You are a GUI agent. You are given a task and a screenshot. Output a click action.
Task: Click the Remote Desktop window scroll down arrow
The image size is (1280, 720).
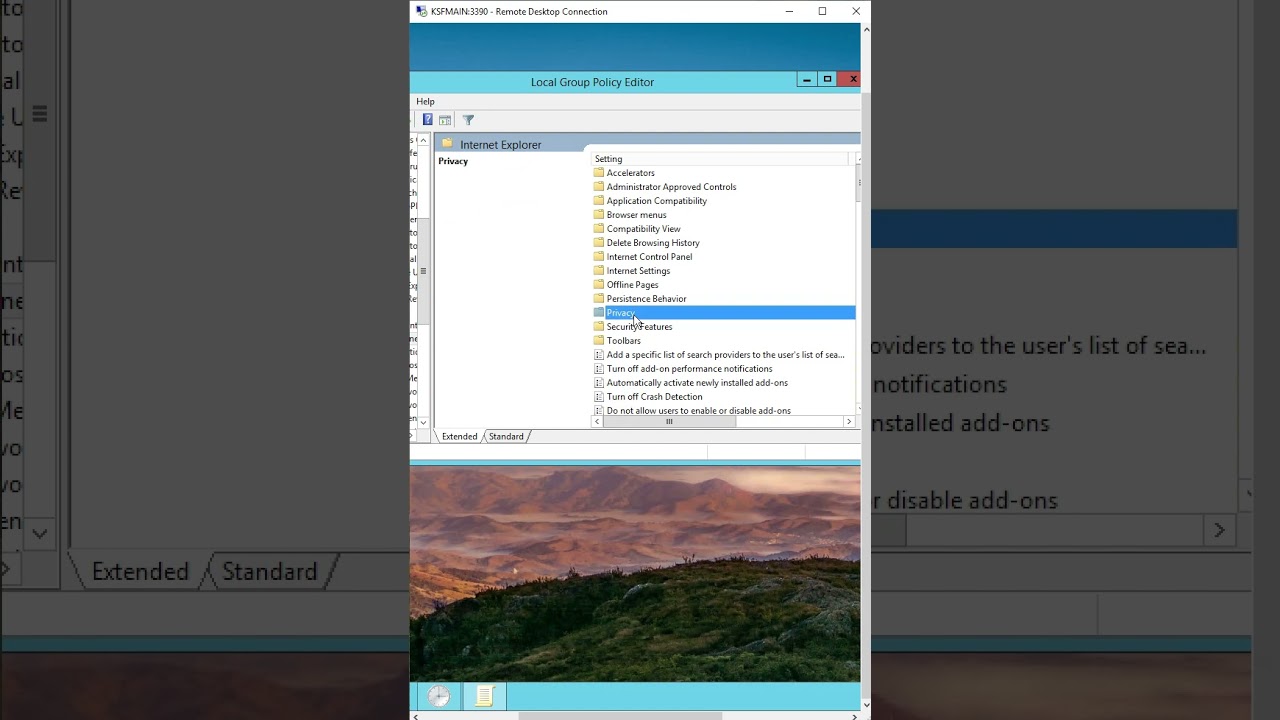point(866,705)
